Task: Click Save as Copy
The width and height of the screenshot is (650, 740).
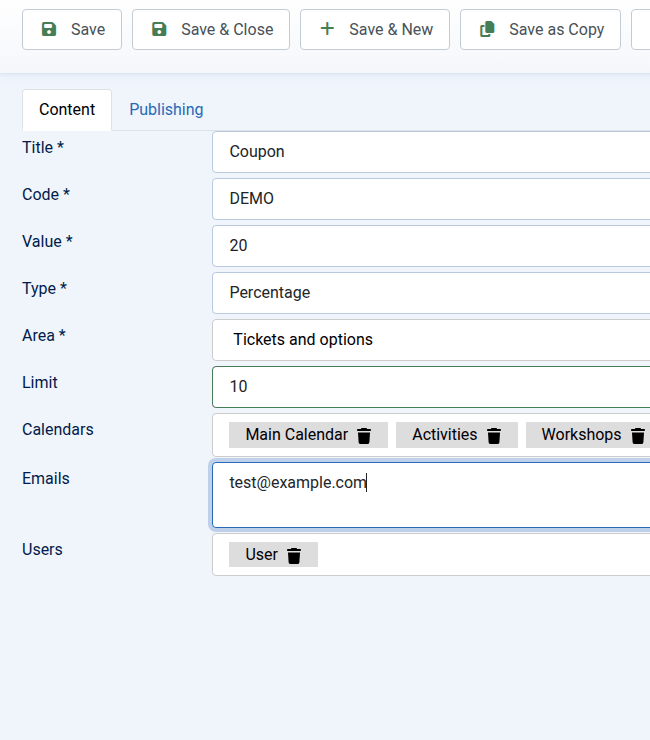Action: point(540,30)
